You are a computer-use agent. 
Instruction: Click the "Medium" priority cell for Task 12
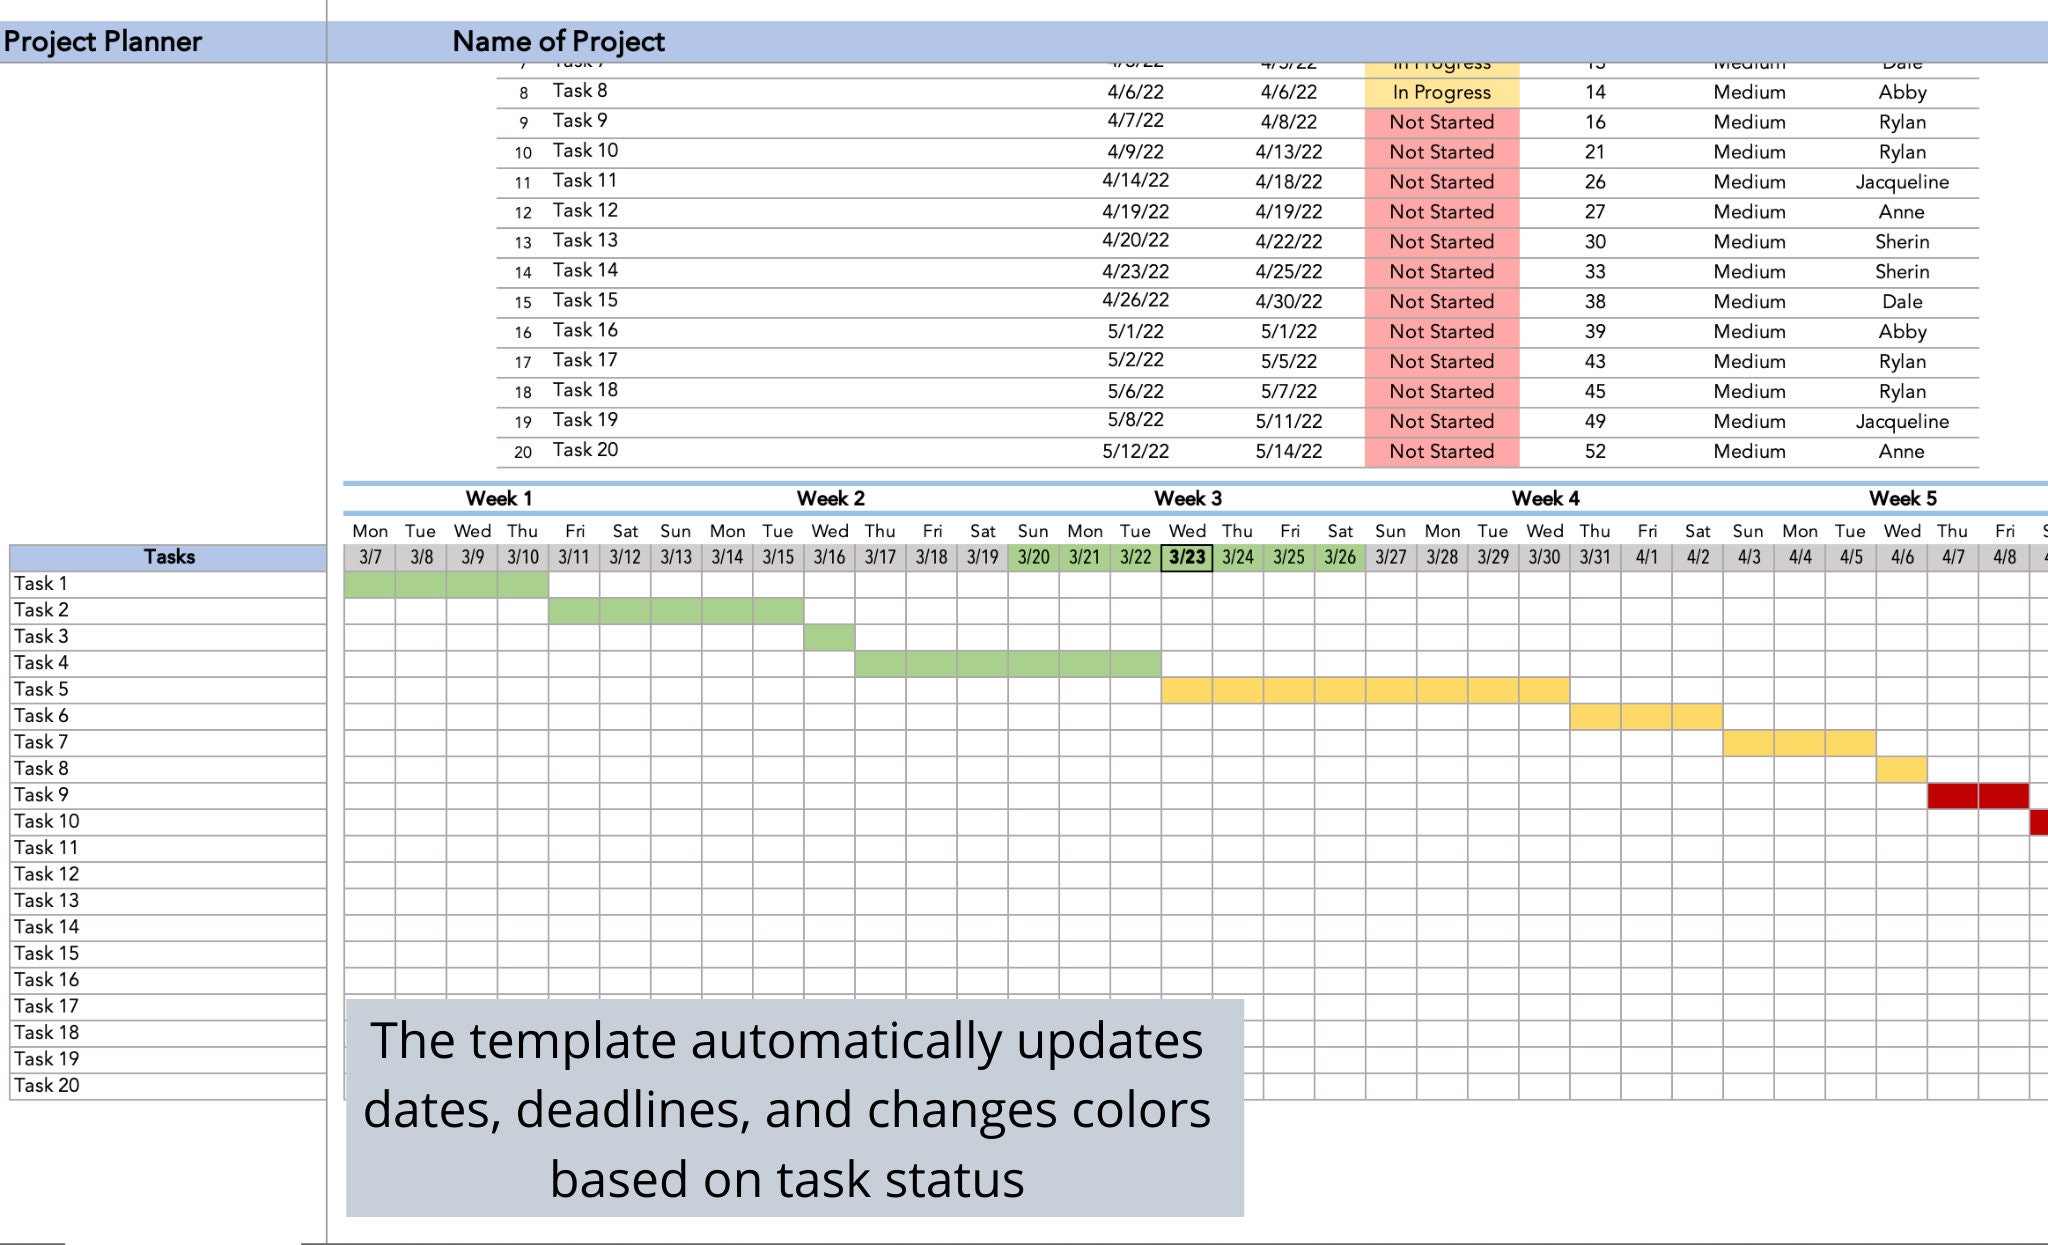[x=1747, y=212]
